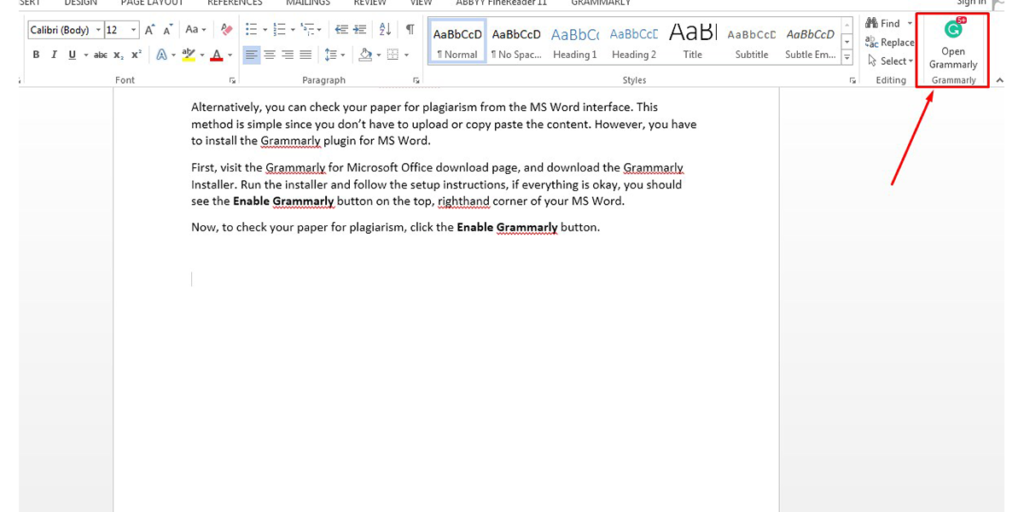The width and height of the screenshot is (1024, 512).
Task: Justify the paragraph text
Action: (x=305, y=56)
